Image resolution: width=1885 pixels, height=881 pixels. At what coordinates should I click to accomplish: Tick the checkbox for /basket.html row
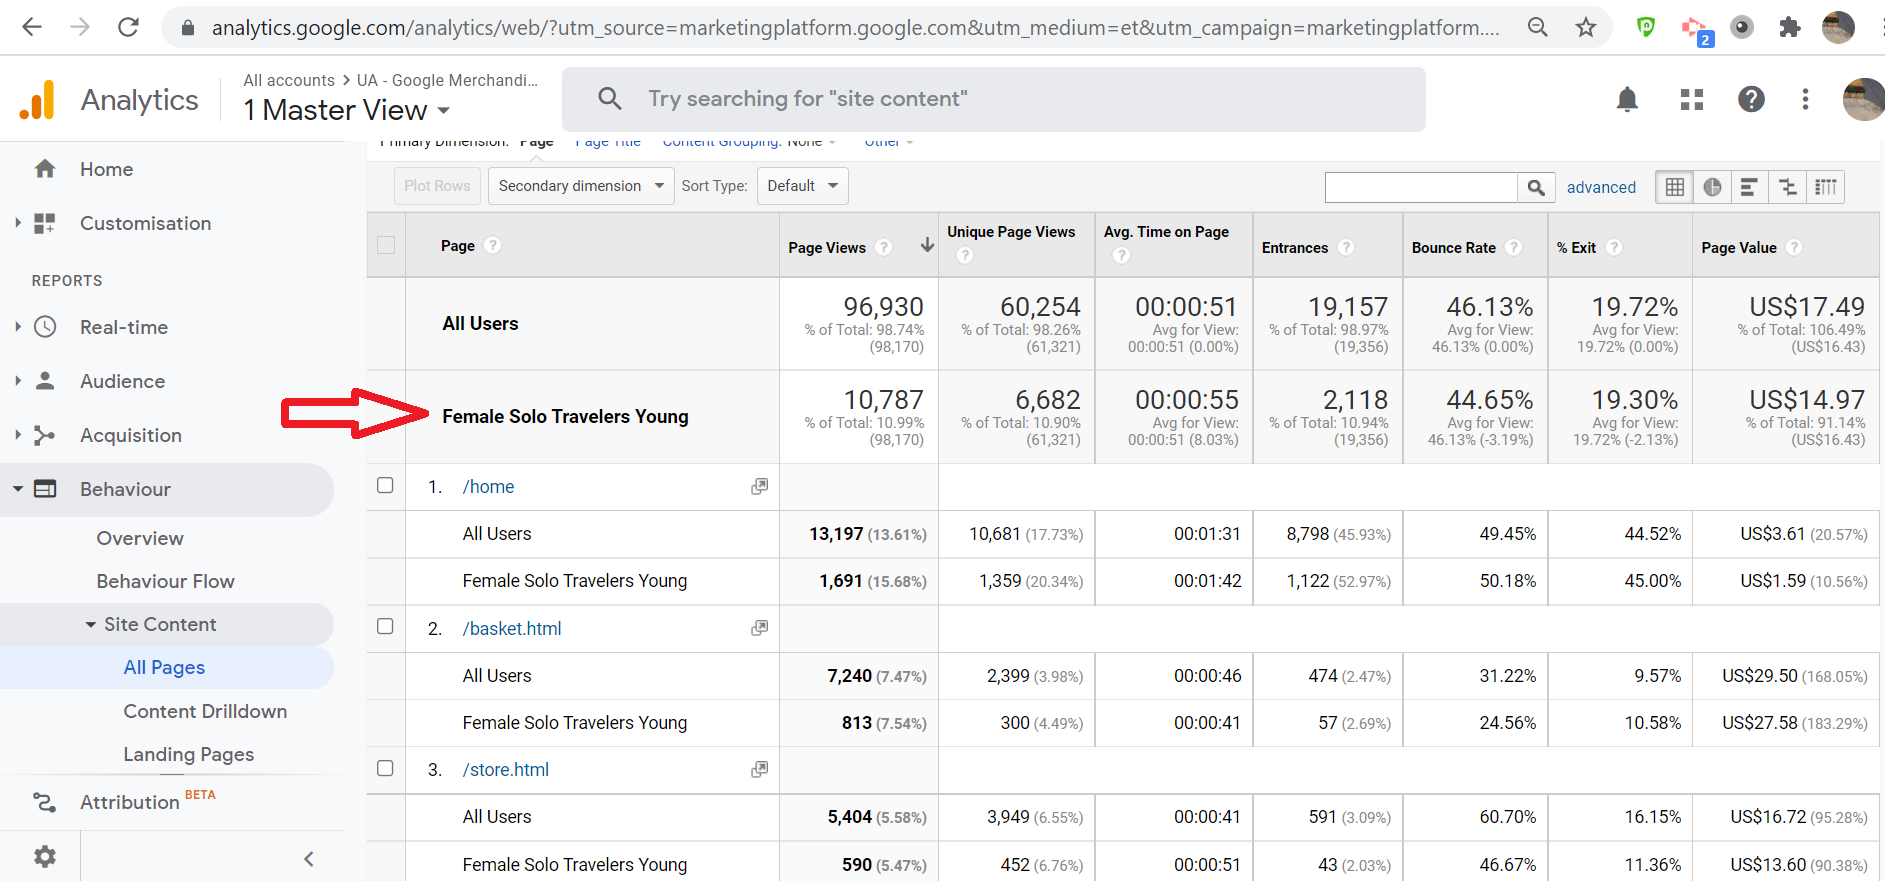tap(385, 627)
